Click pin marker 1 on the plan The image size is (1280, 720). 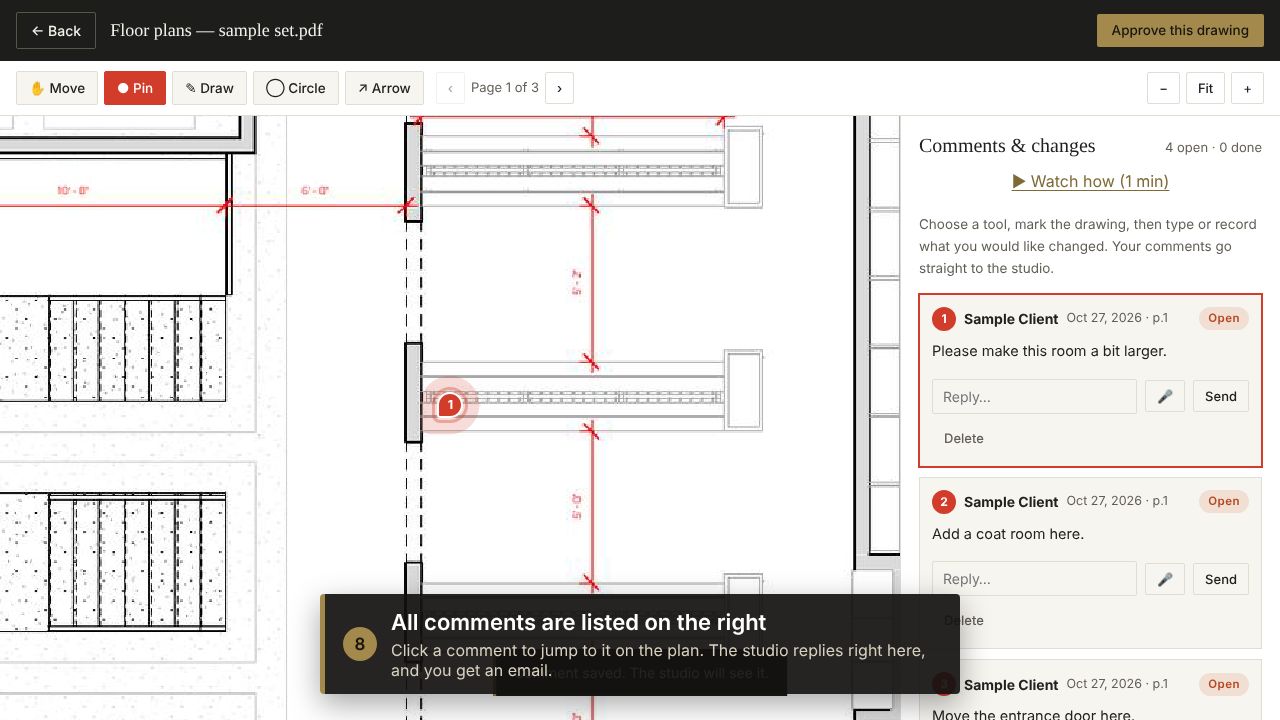(449, 404)
